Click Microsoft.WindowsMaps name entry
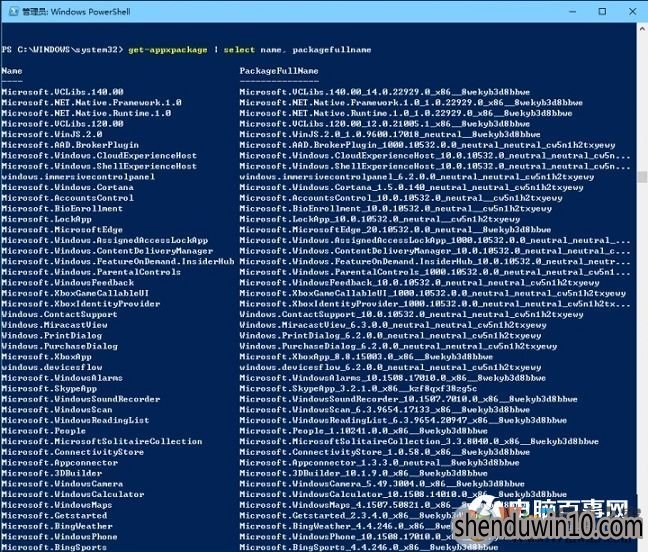Image resolution: width=648 pixels, height=552 pixels. click(57, 505)
